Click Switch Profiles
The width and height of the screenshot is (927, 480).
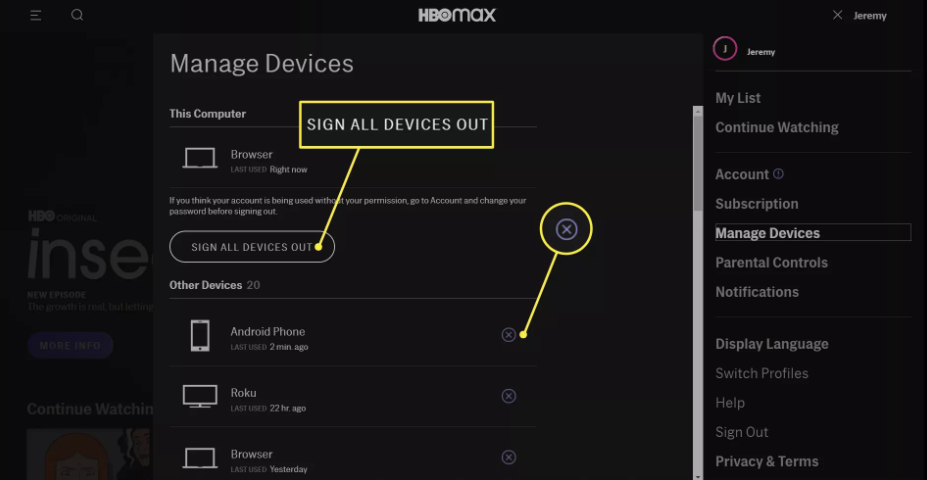[x=761, y=374]
